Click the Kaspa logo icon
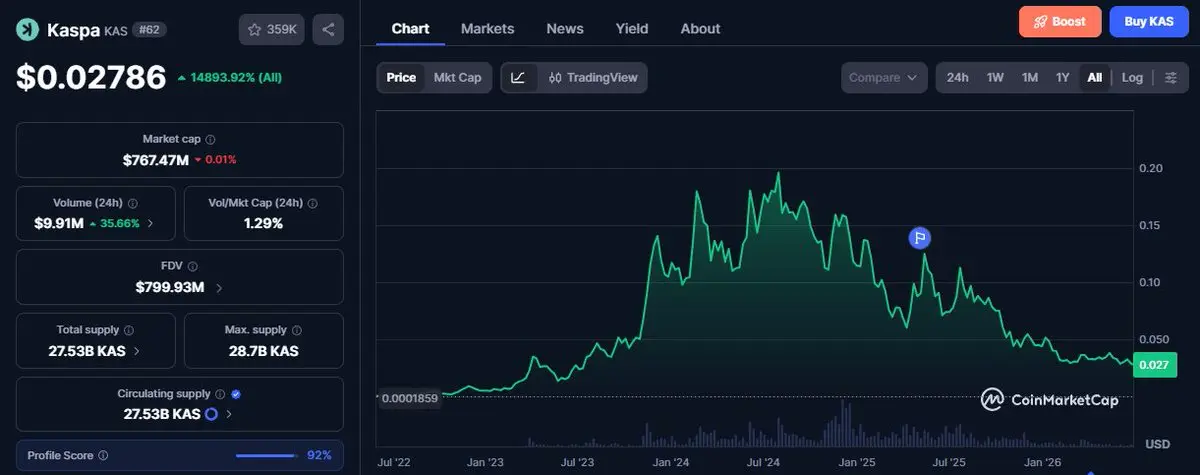 [27, 30]
